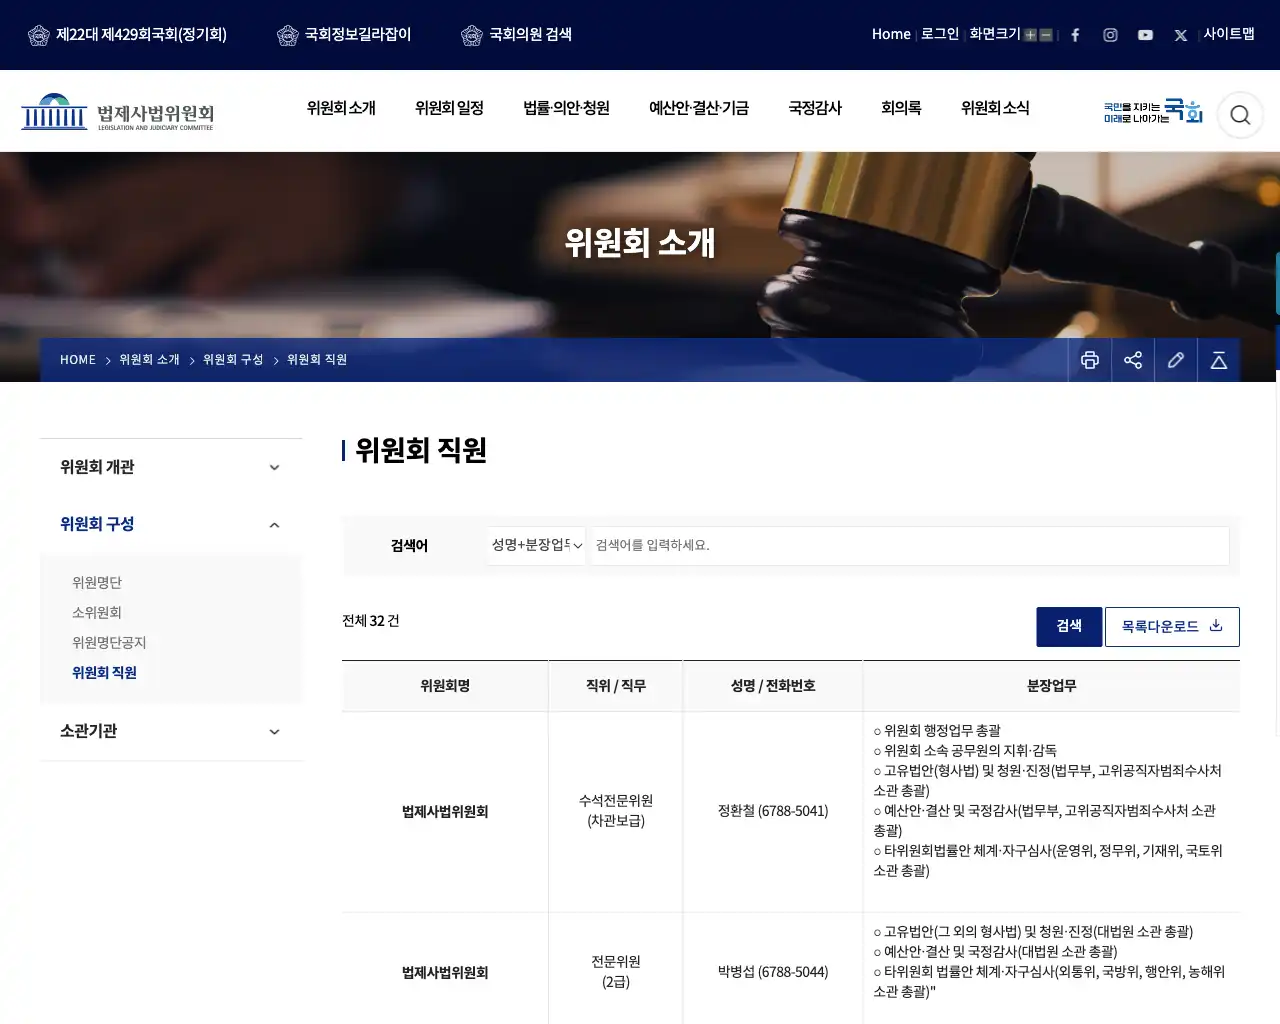This screenshot has width=1280, height=1024.
Task: Select 위원회 직원 in the sidebar
Action: point(104,673)
